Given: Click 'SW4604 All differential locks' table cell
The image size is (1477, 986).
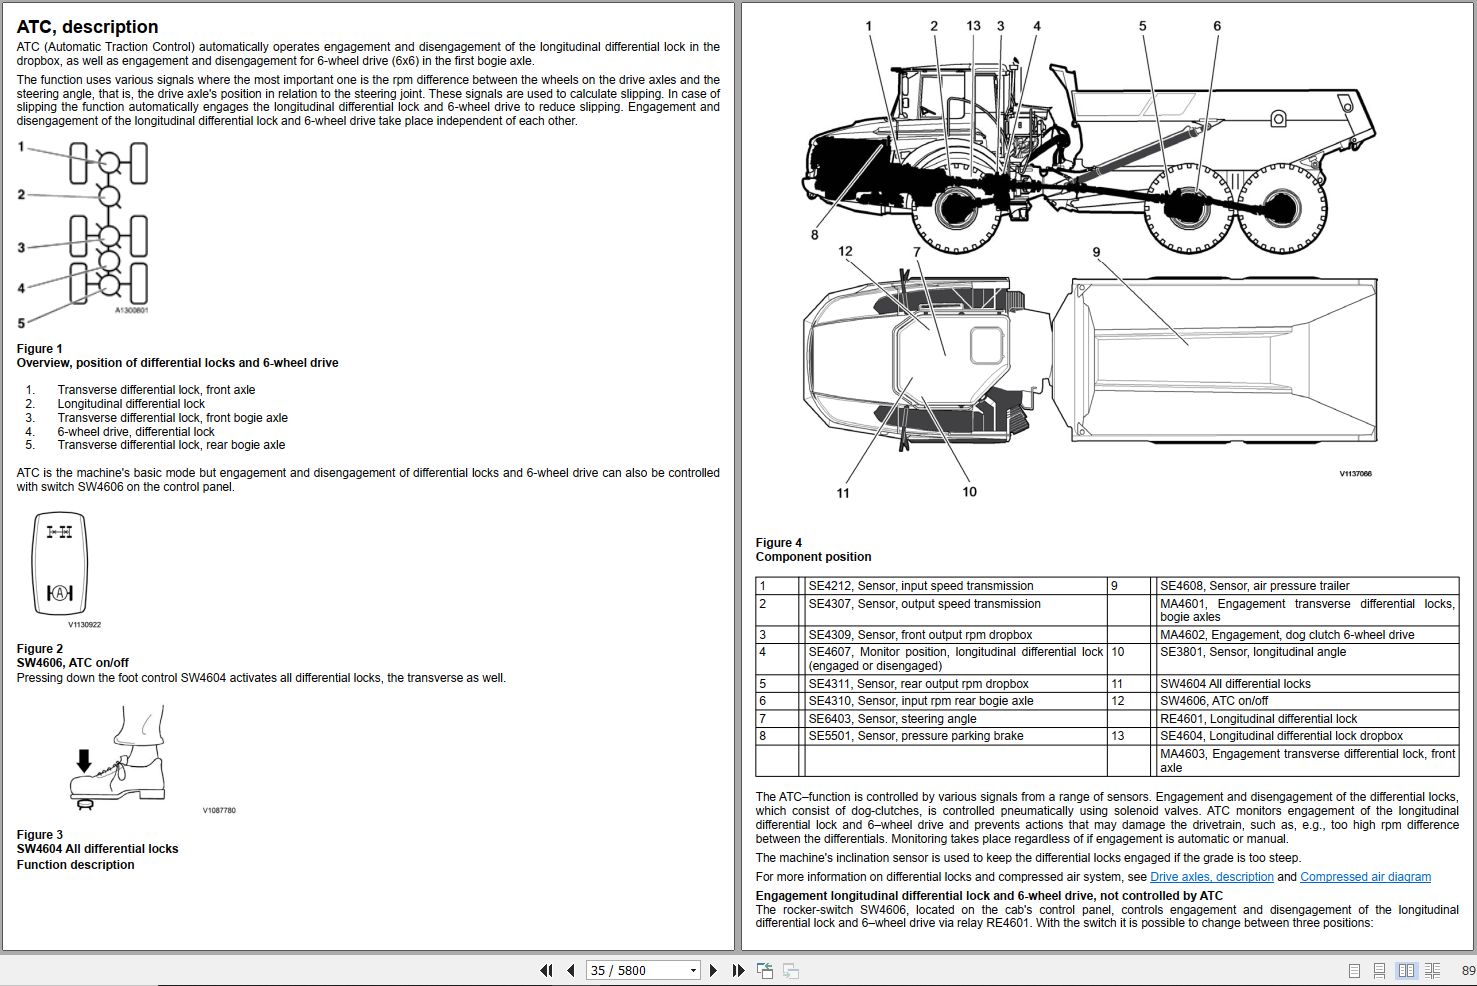Looking at the screenshot, I should pyautogui.click(x=1307, y=684).
